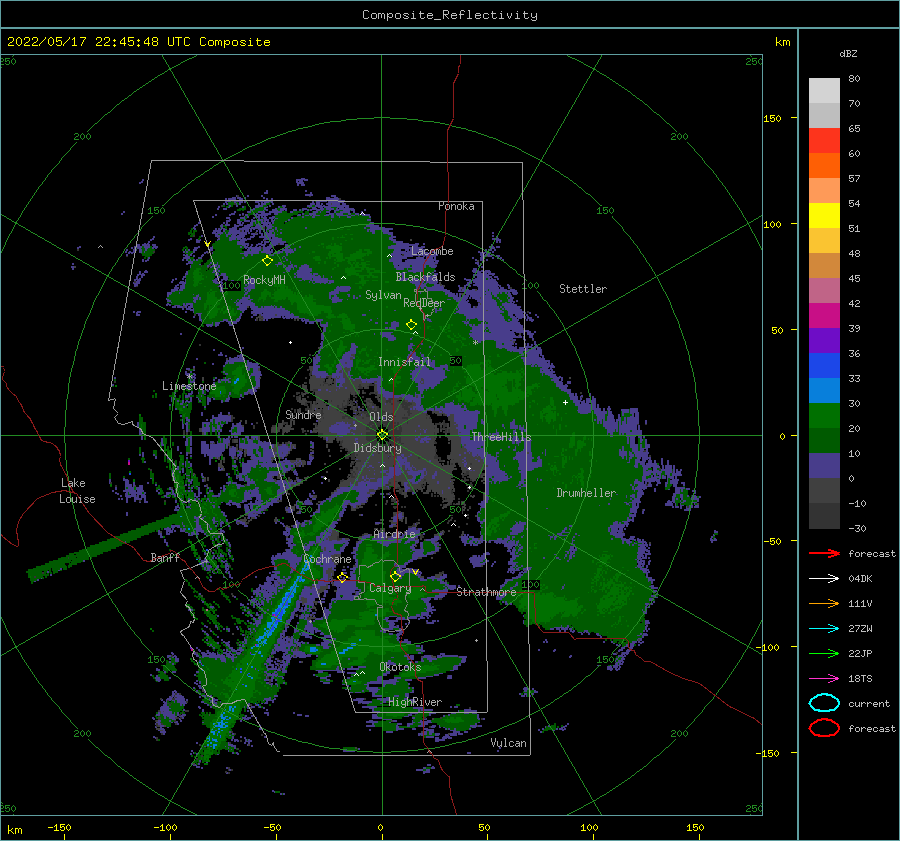The image size is (900, 841).
Task: Click the Innisfail label
Action: (404, 362)
